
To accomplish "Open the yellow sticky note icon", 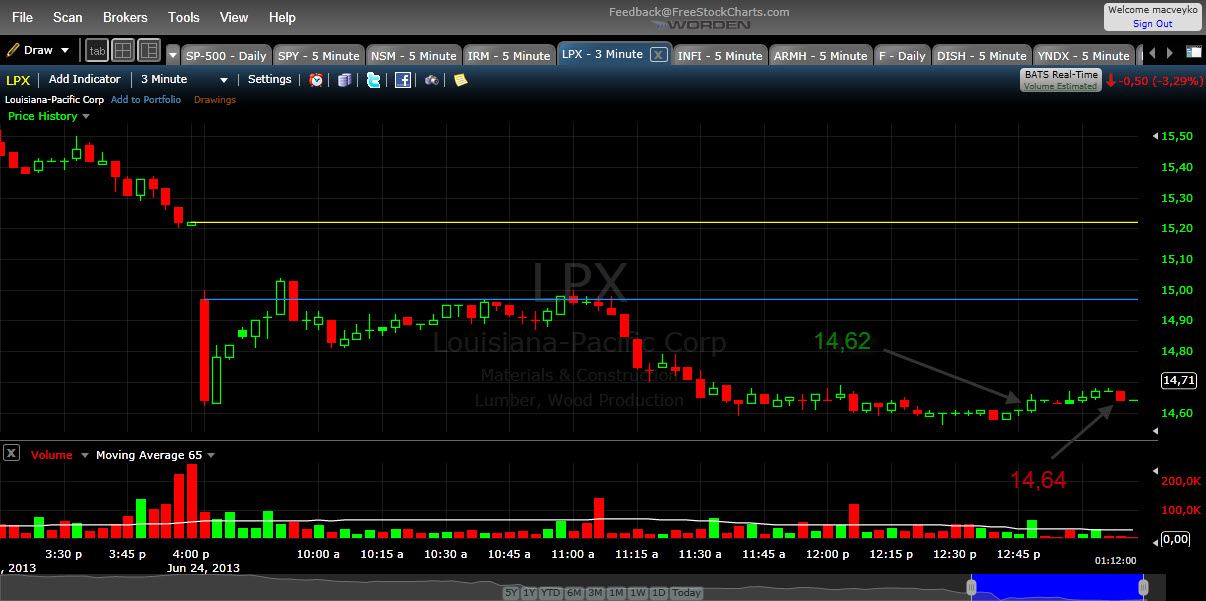I will tap(460, 80).
